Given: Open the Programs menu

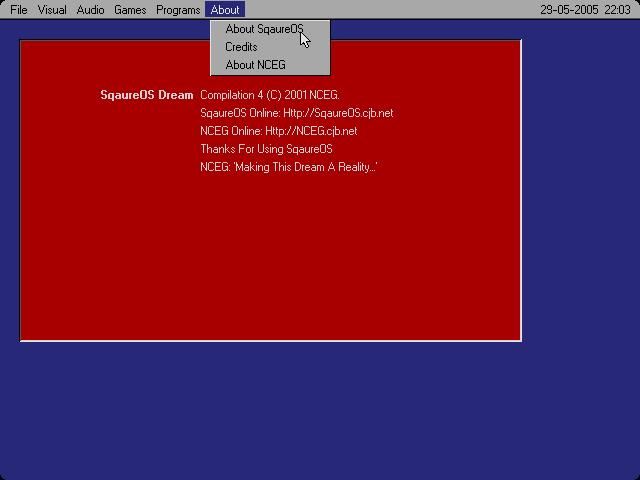Looking at the screenshot, I should (178, 10).
